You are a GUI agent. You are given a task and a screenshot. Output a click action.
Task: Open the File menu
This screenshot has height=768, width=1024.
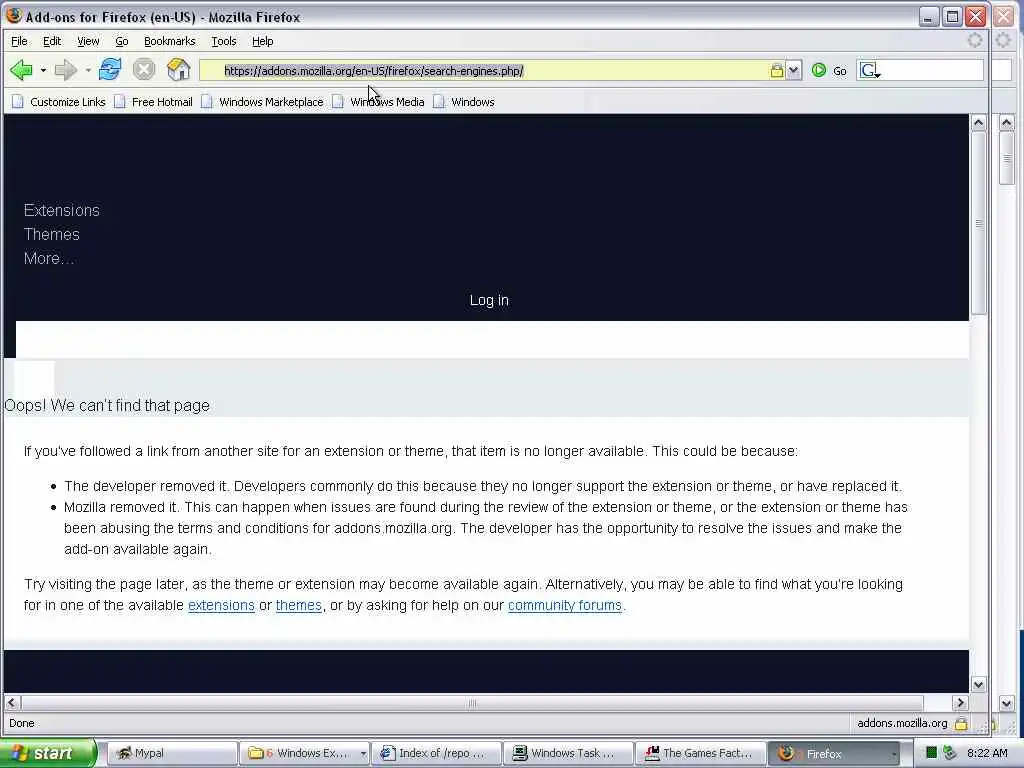click(x=20, y=41)
